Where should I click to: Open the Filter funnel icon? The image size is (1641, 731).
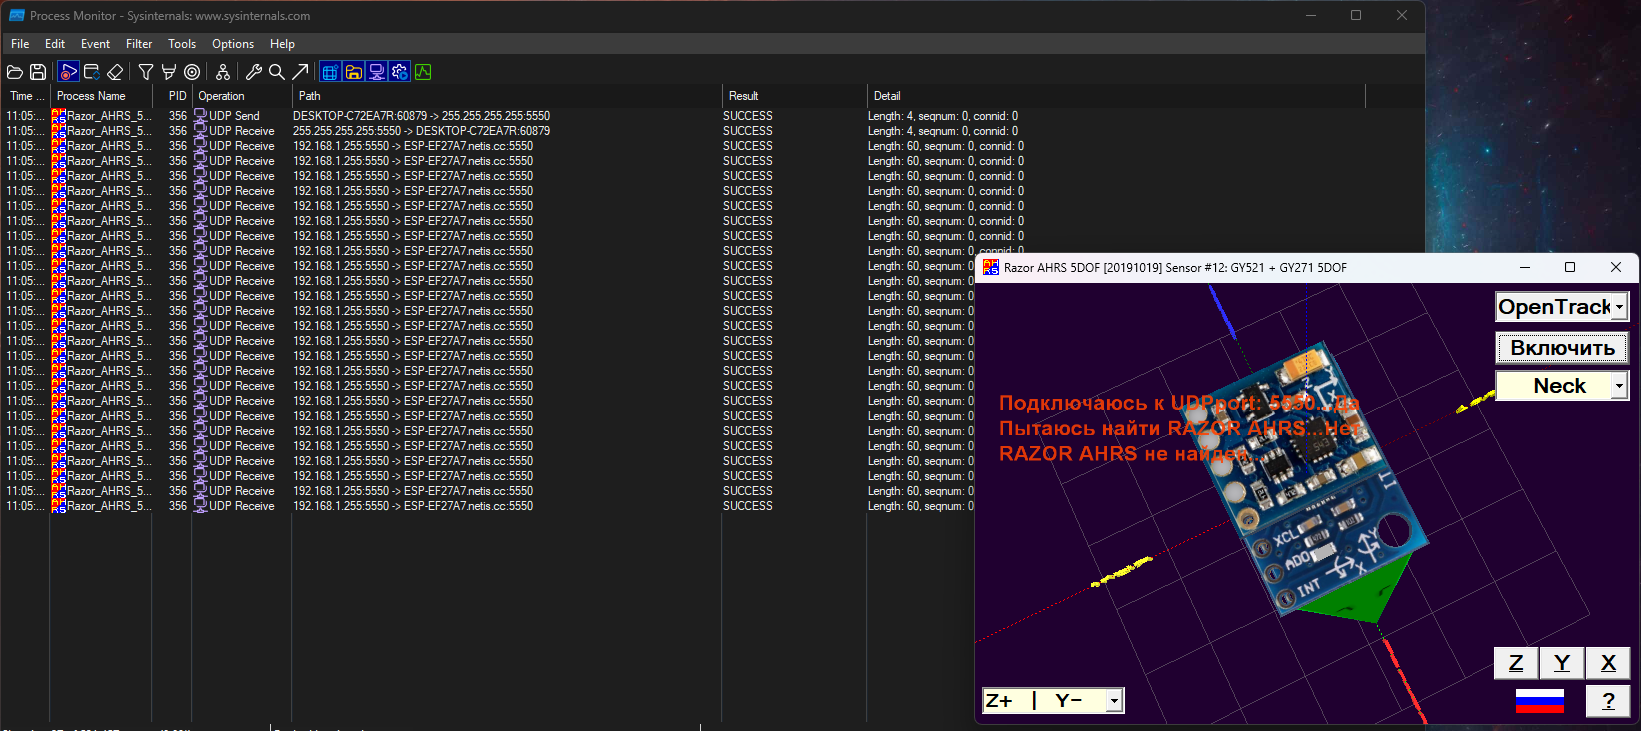(x=146, y=72)
